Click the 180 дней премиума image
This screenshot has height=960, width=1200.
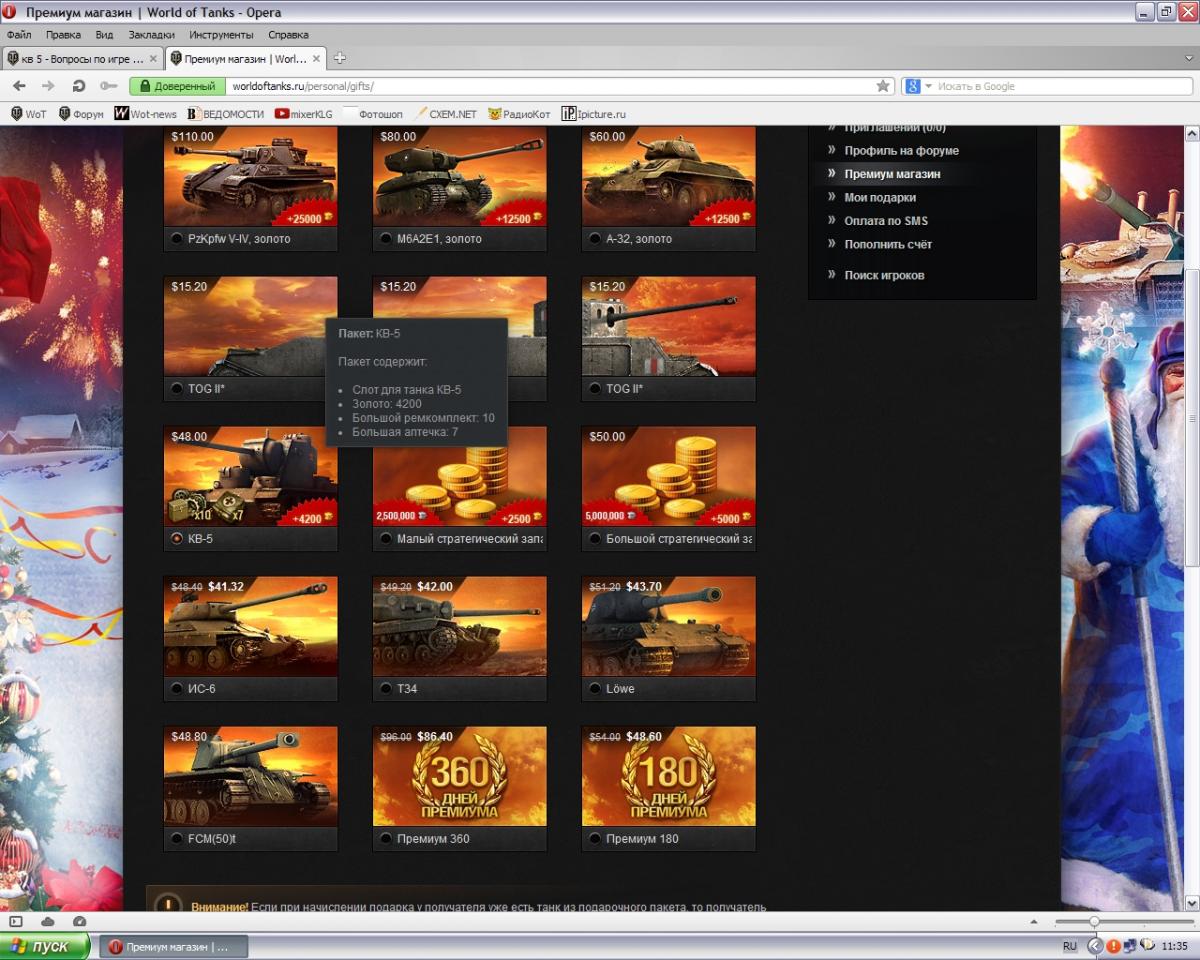point(669,777)
